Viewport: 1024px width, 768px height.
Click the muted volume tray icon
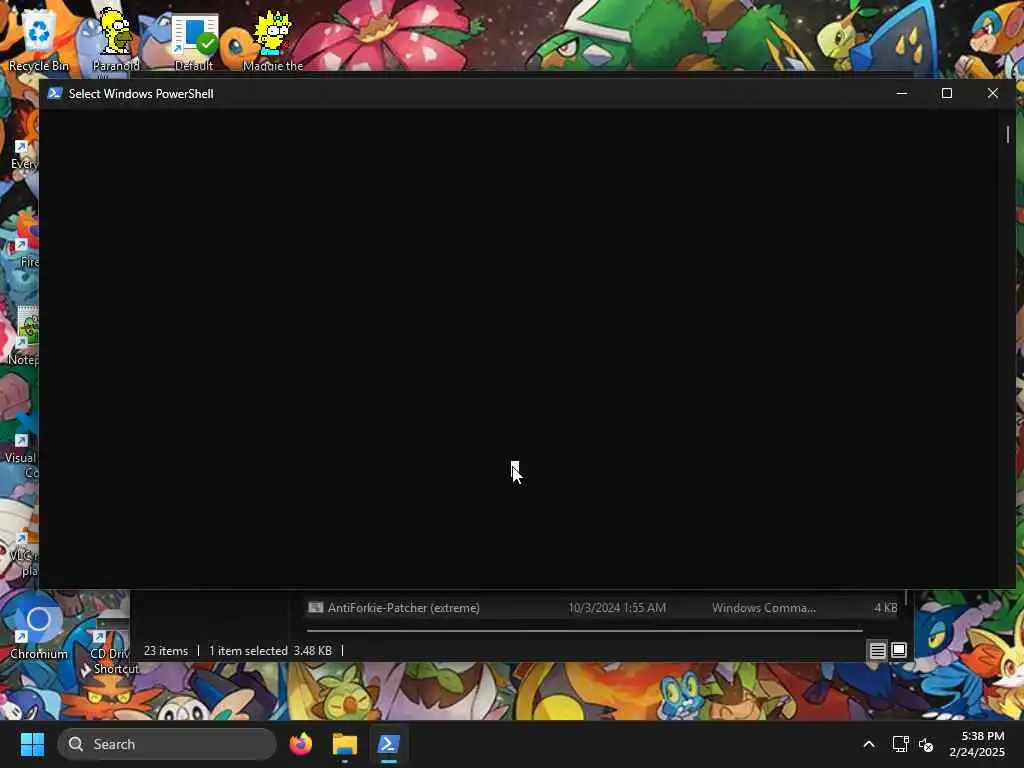click(925, 744)
